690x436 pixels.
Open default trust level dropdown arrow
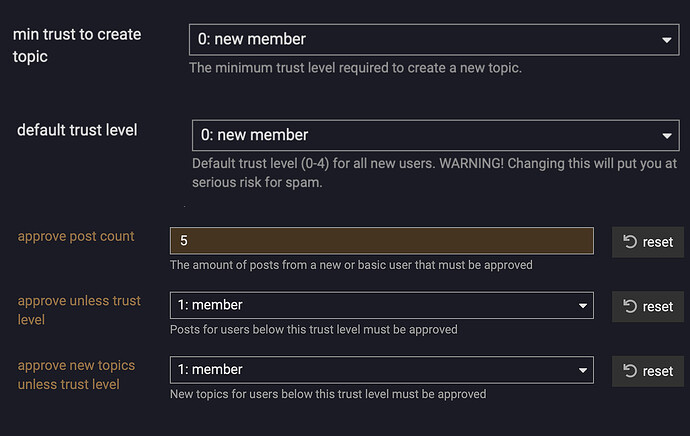tap(667, 136)
